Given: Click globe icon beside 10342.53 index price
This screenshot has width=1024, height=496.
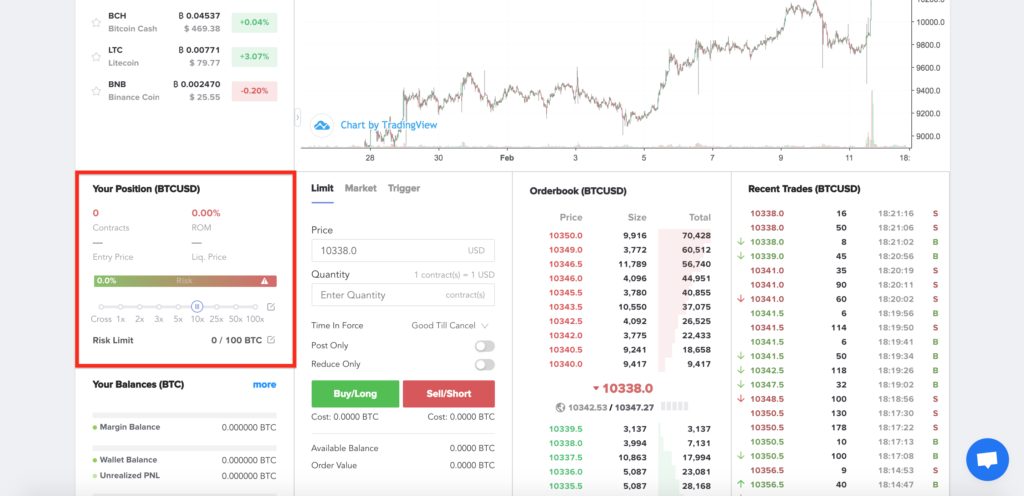Looking at the screenshot, I should [x=560, y=407].
